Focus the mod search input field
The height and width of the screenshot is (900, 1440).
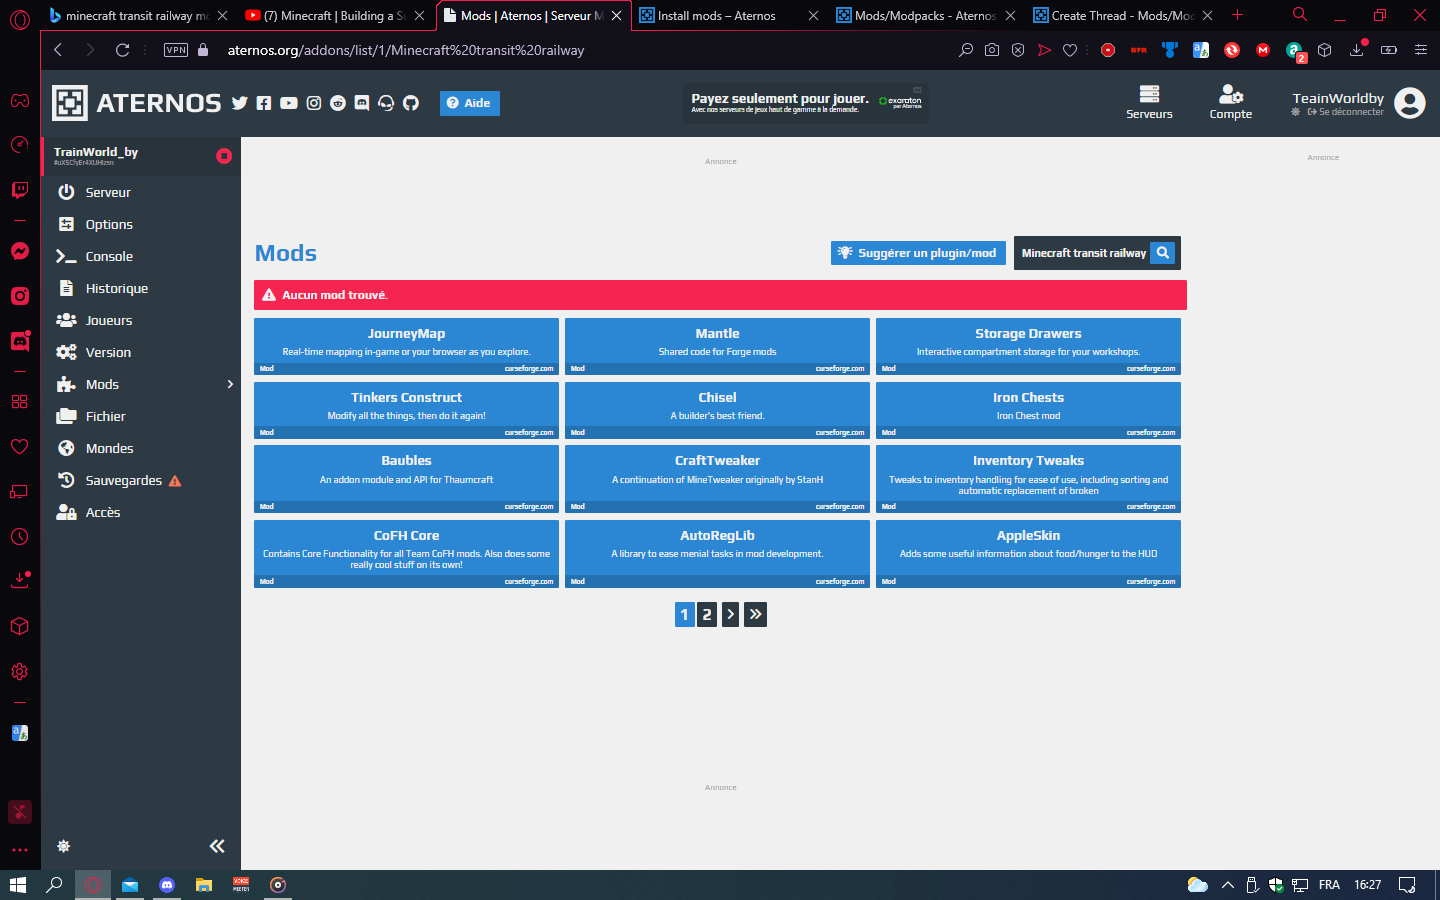point(1084,253)
